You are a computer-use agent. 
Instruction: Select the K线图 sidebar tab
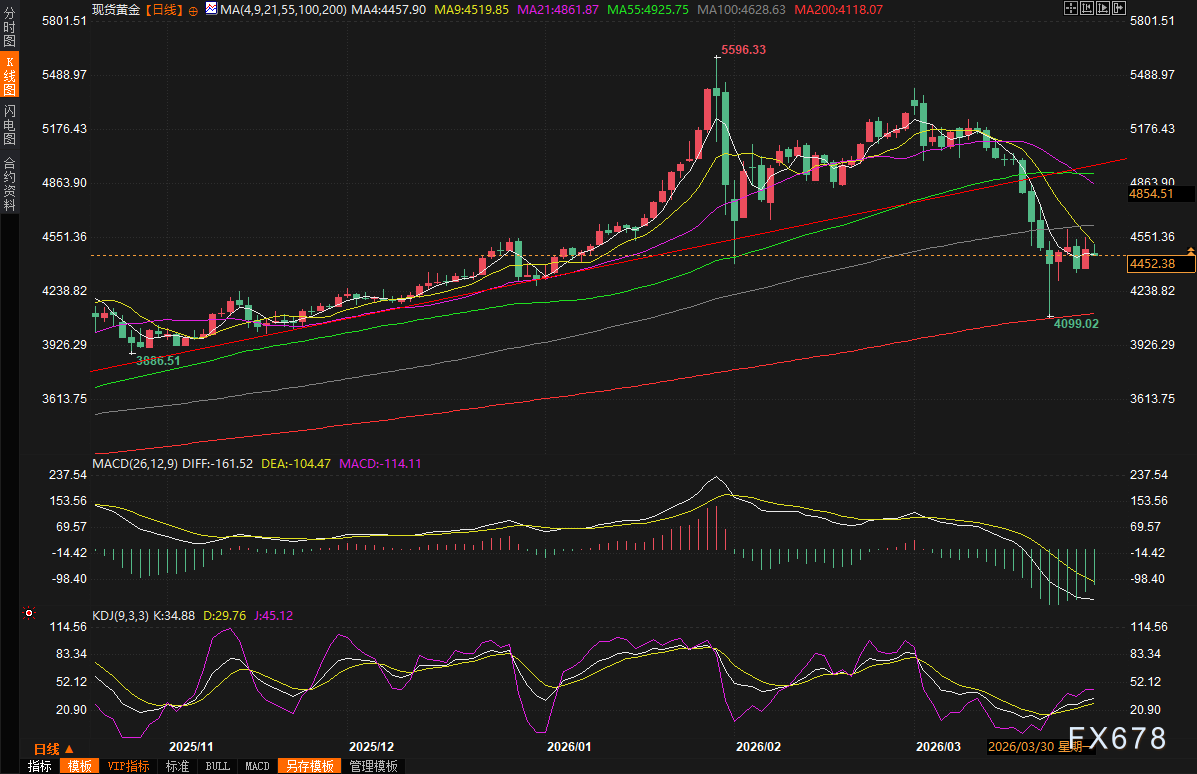[x=9, y=76]
